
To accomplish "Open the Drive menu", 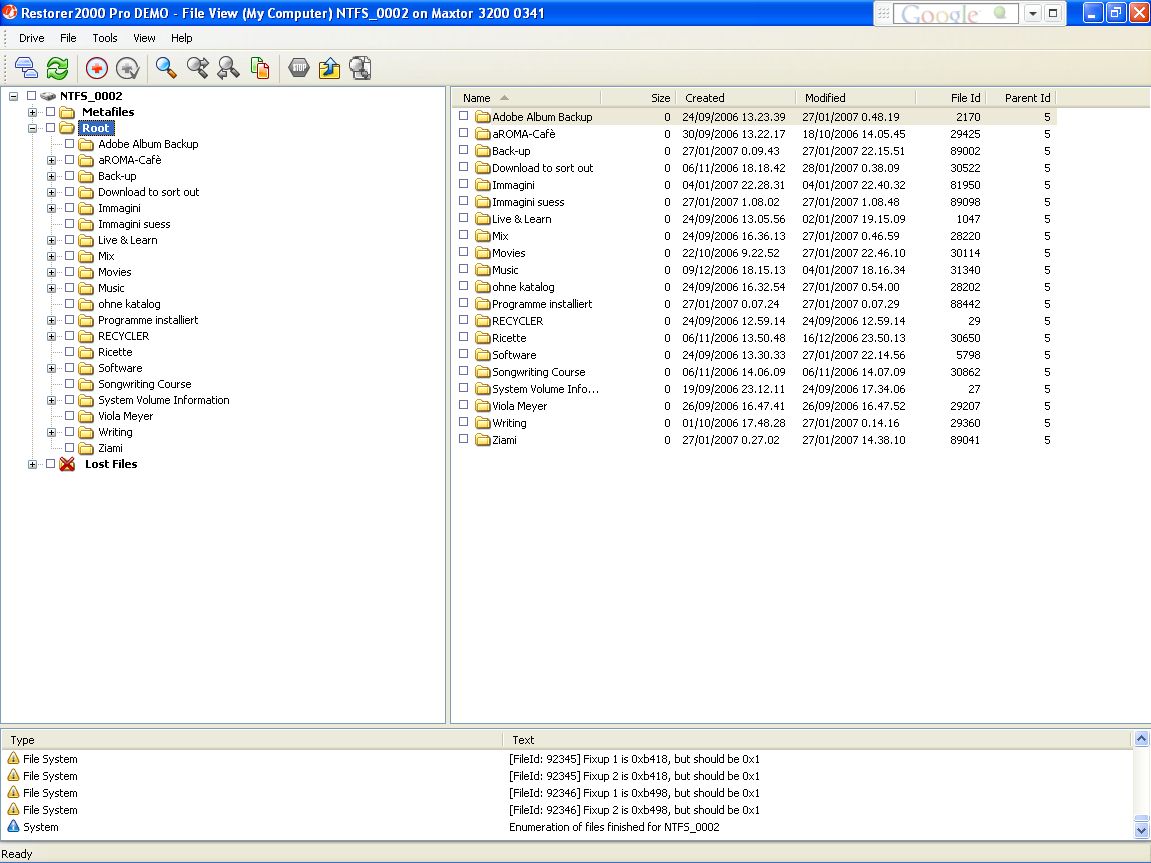I will pyautogui.click(x=32, y=38).
